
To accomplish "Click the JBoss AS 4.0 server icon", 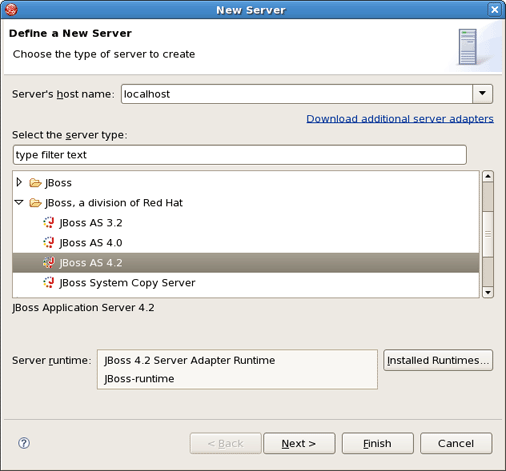I will [49, 243].
